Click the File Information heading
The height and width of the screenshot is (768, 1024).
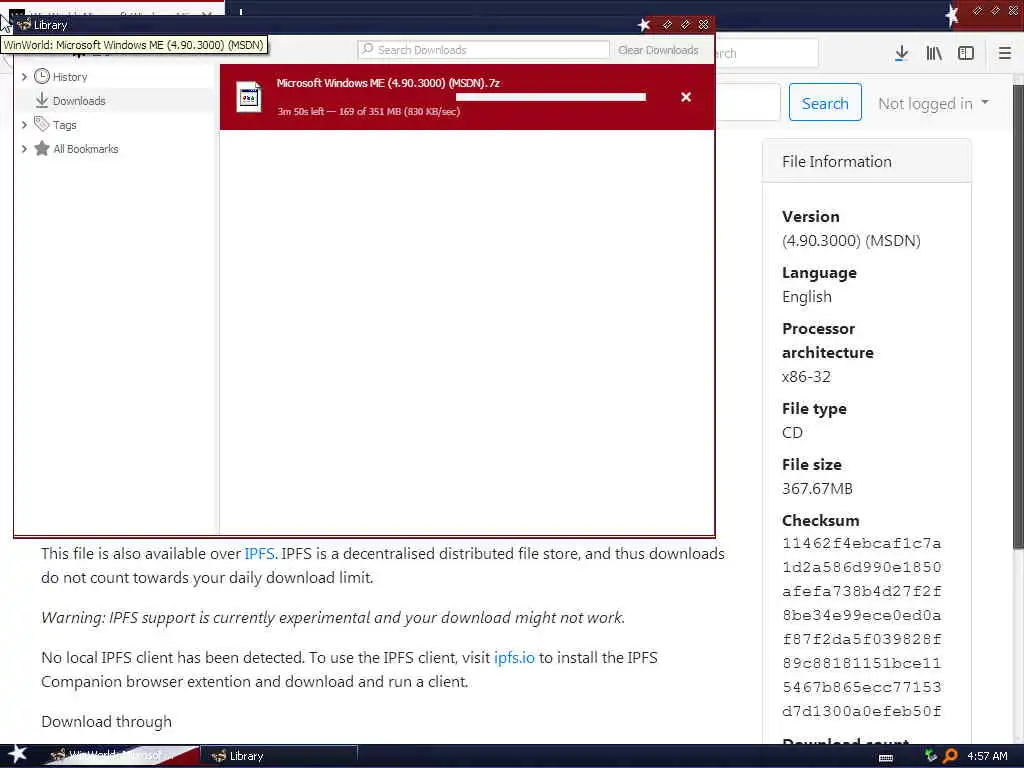pos(837,161)
